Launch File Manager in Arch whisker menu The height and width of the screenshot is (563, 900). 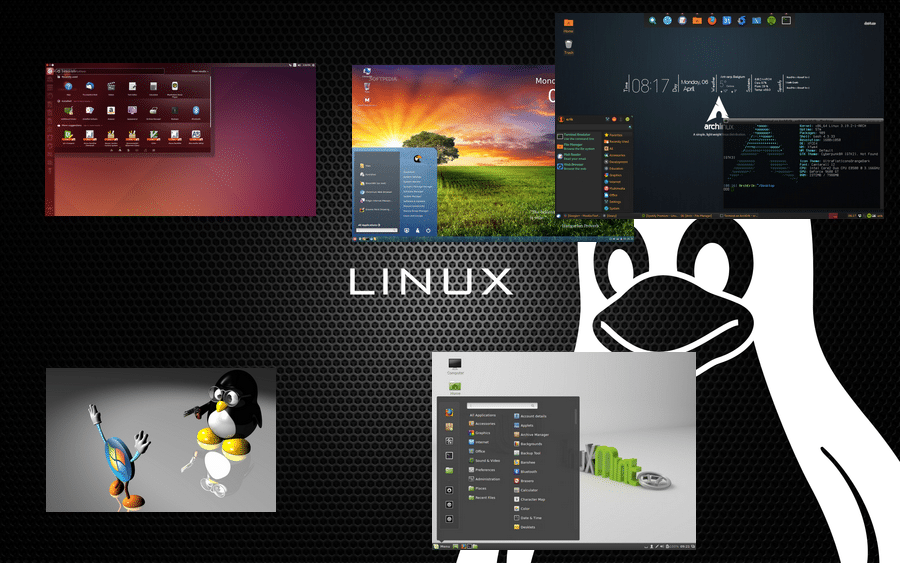click(576, 146)
